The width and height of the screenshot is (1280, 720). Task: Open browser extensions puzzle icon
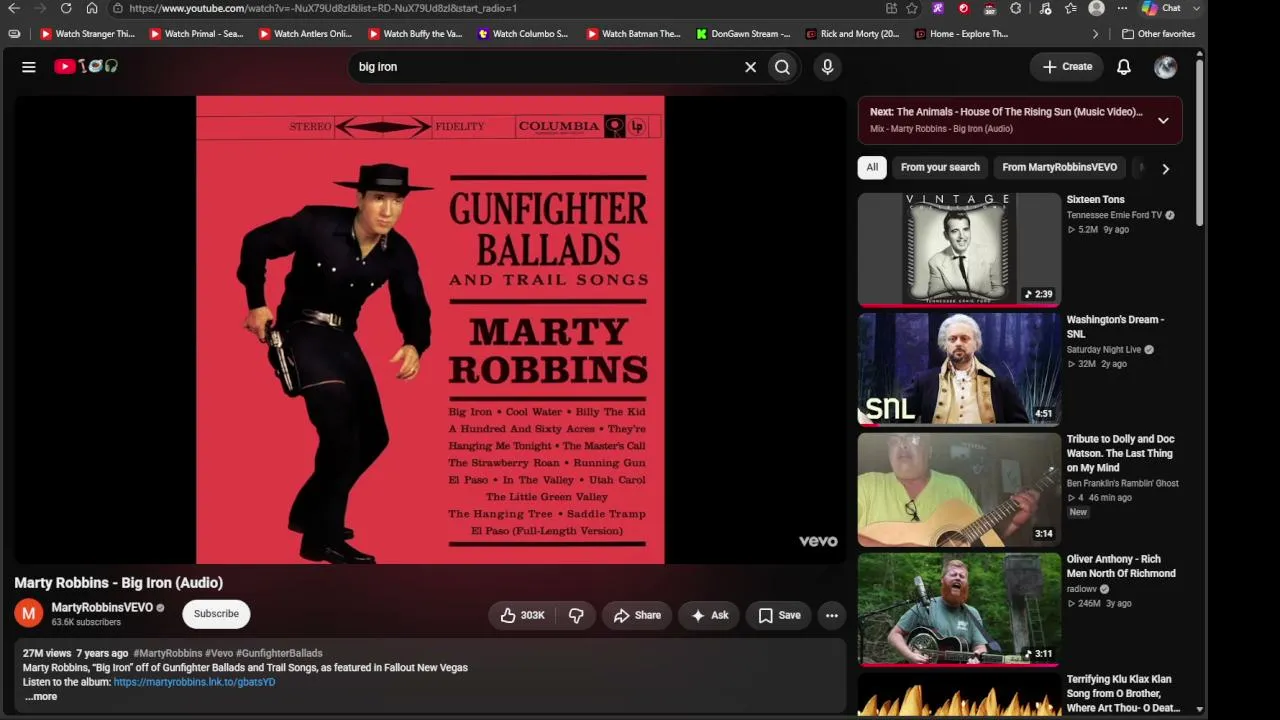[x=1016, y=8]
